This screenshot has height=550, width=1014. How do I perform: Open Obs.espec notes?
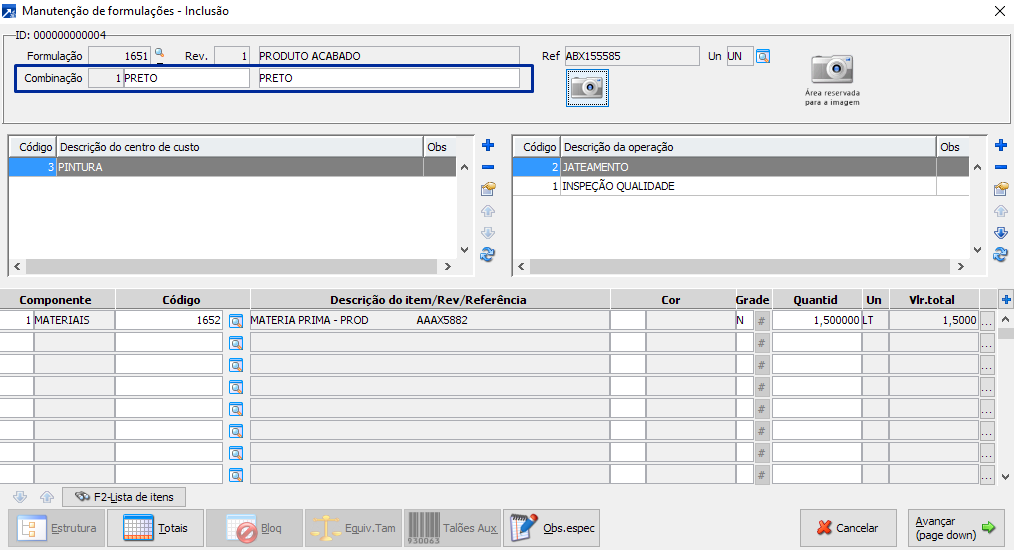tap(552, 528)
